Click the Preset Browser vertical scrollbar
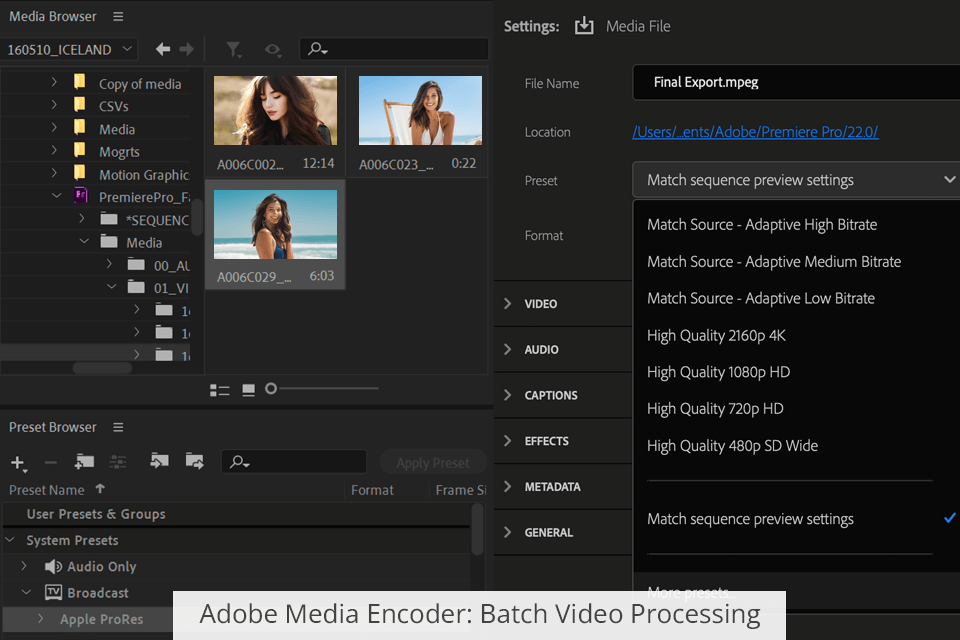Screen dimensions: 960x640 (478, 529)
